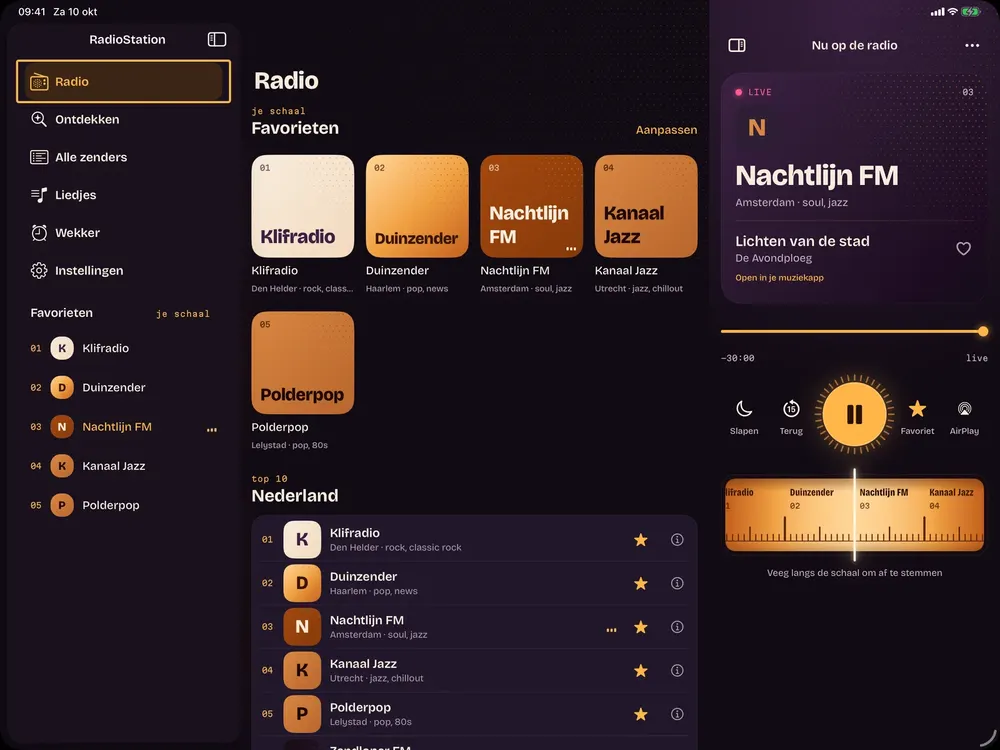Toggle the favorite star for Duinzender row
Viewport: 1000px width, 750px height.
[640, 583]
